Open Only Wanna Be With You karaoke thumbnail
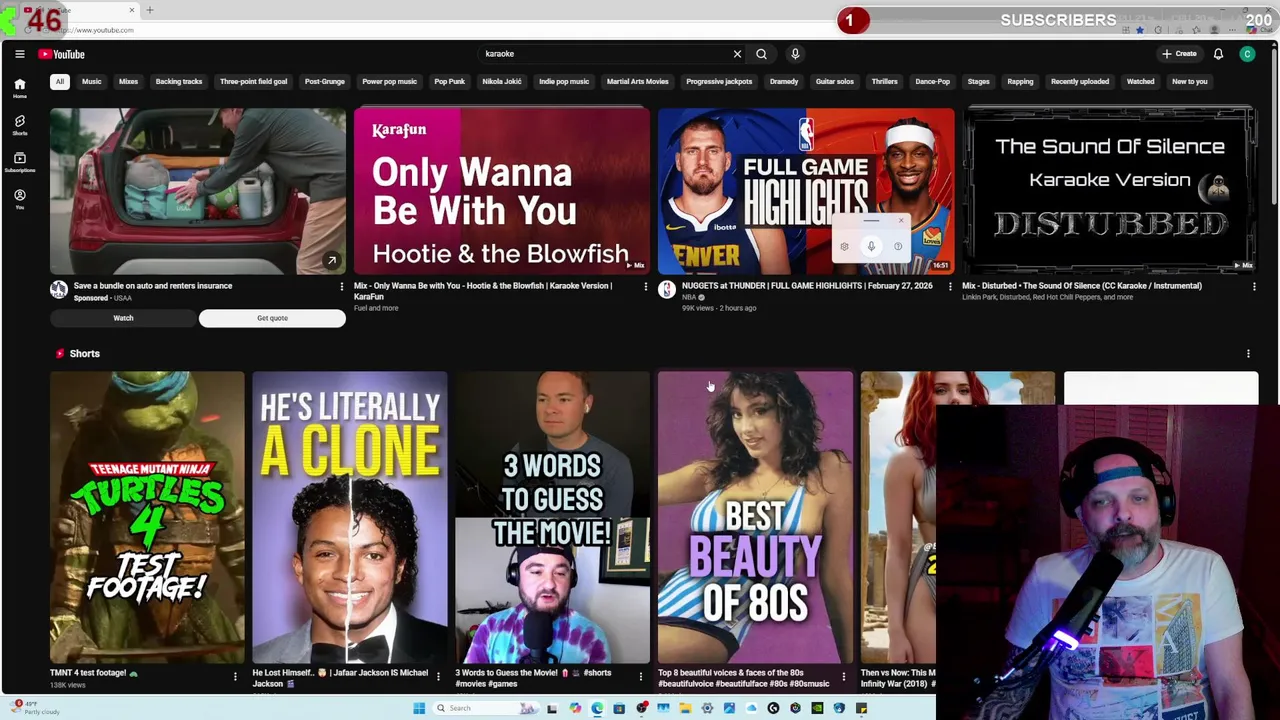Viewport: 1280px width, 720px height. (502, 191)
